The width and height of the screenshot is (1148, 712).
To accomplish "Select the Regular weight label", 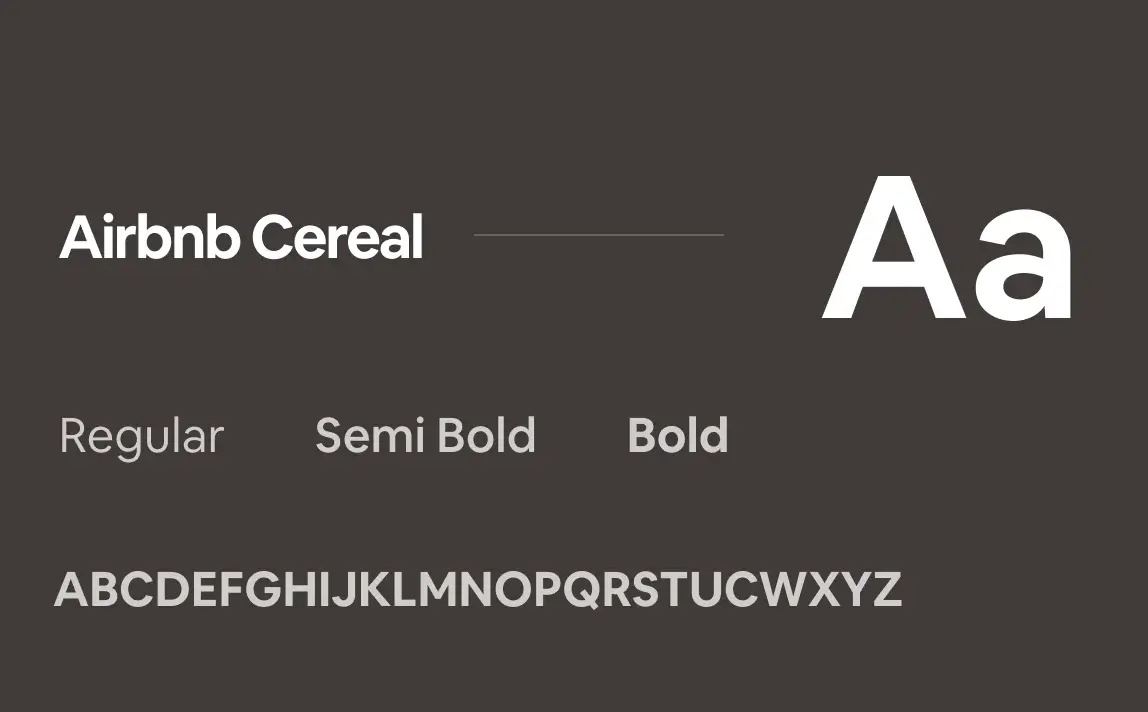I will [x=141, y=438].
